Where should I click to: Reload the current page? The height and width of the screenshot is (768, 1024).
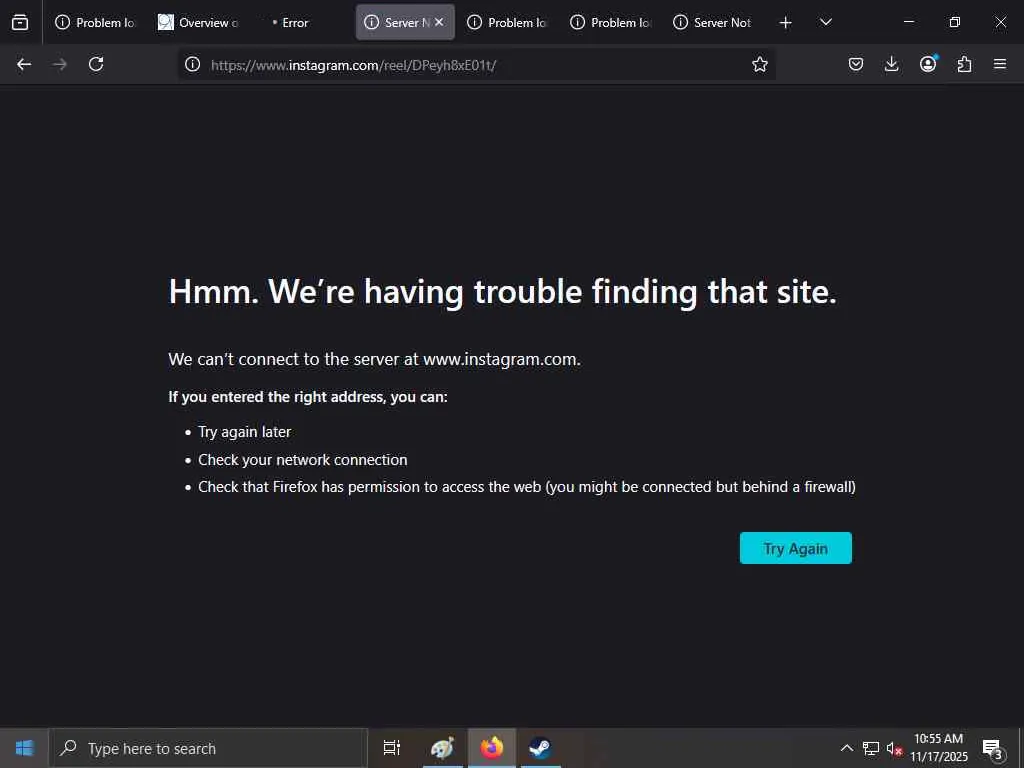point(96,64)
